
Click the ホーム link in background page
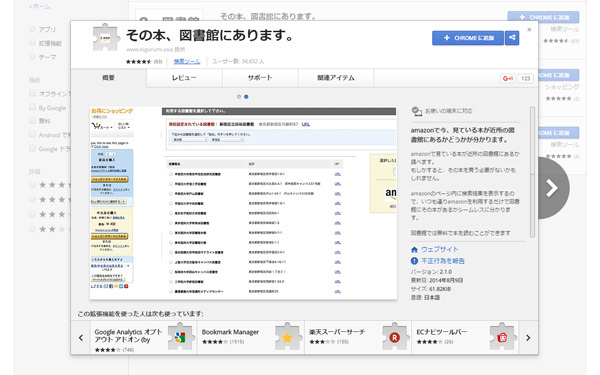click(40, 7)
